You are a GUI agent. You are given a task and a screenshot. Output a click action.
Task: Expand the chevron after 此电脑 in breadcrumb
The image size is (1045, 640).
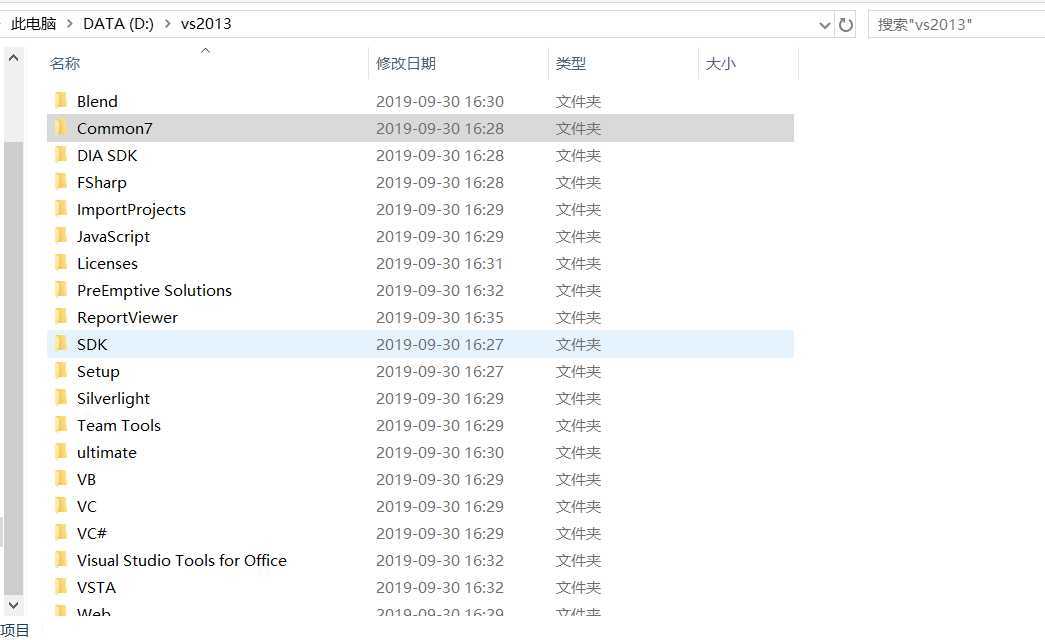69,24
